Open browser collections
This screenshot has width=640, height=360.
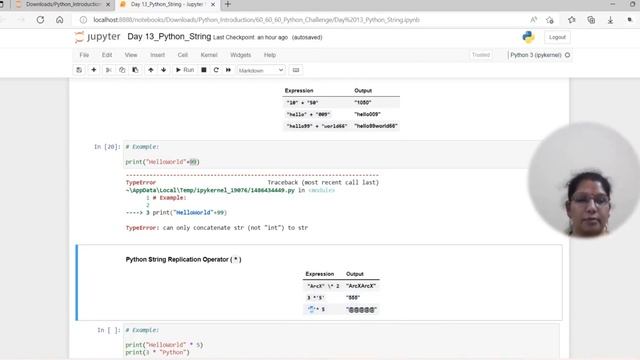pyautogui.click(x=591, y=20)
